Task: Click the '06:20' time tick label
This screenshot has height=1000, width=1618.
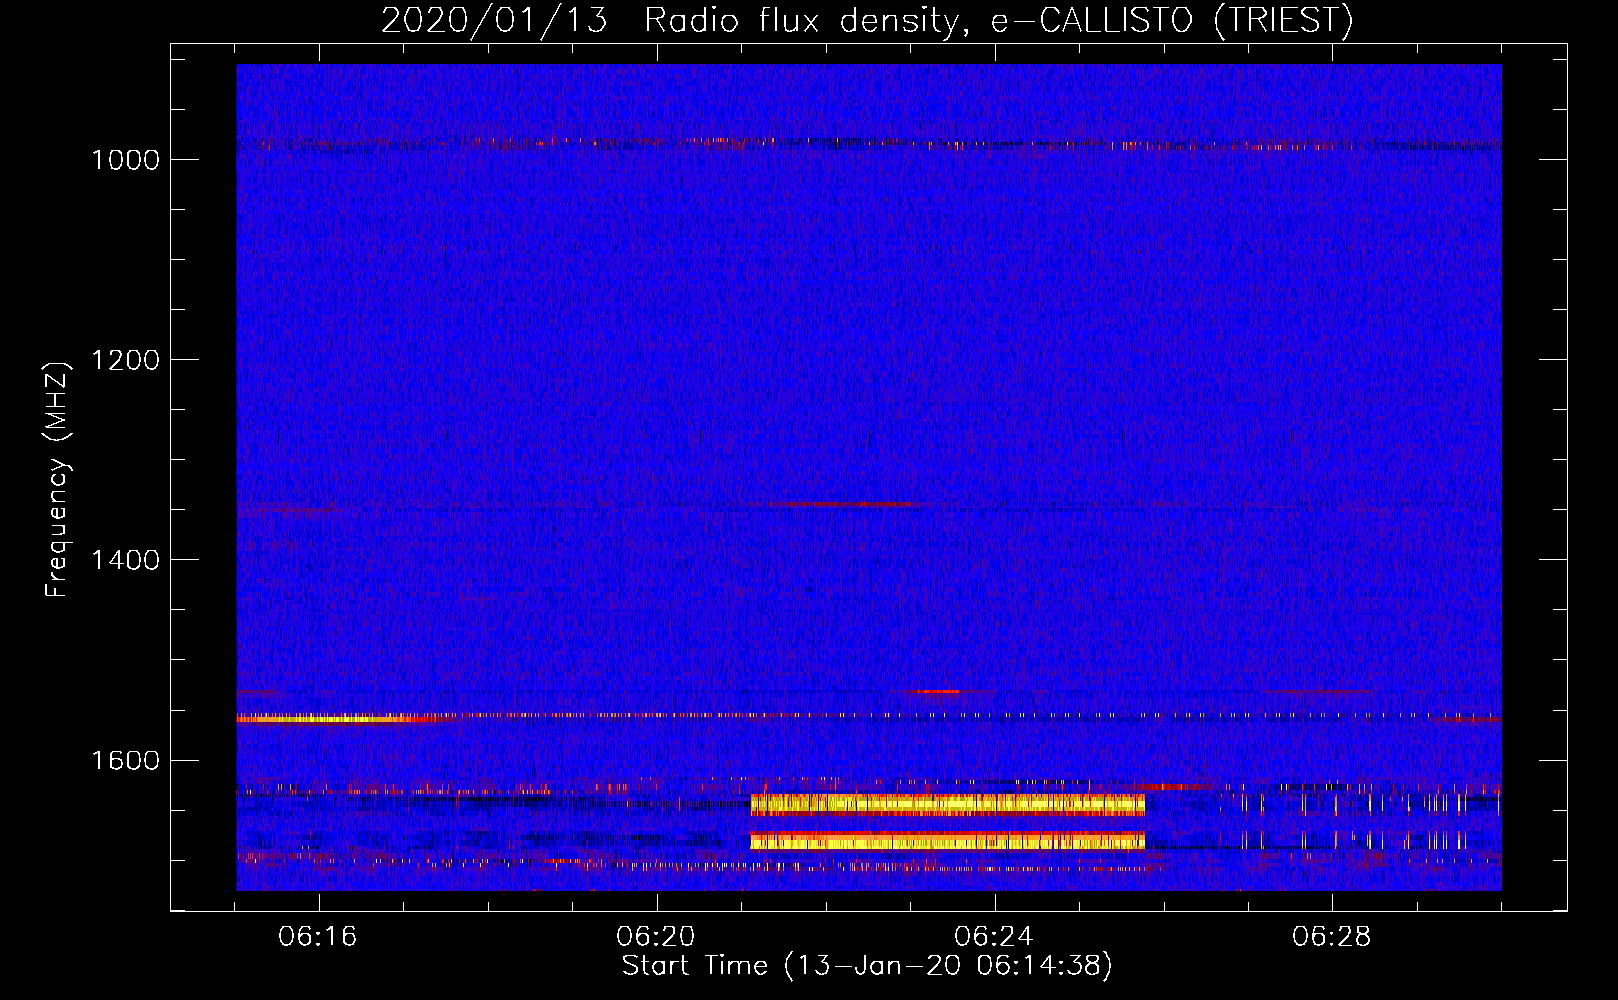Action: [656, 937]
